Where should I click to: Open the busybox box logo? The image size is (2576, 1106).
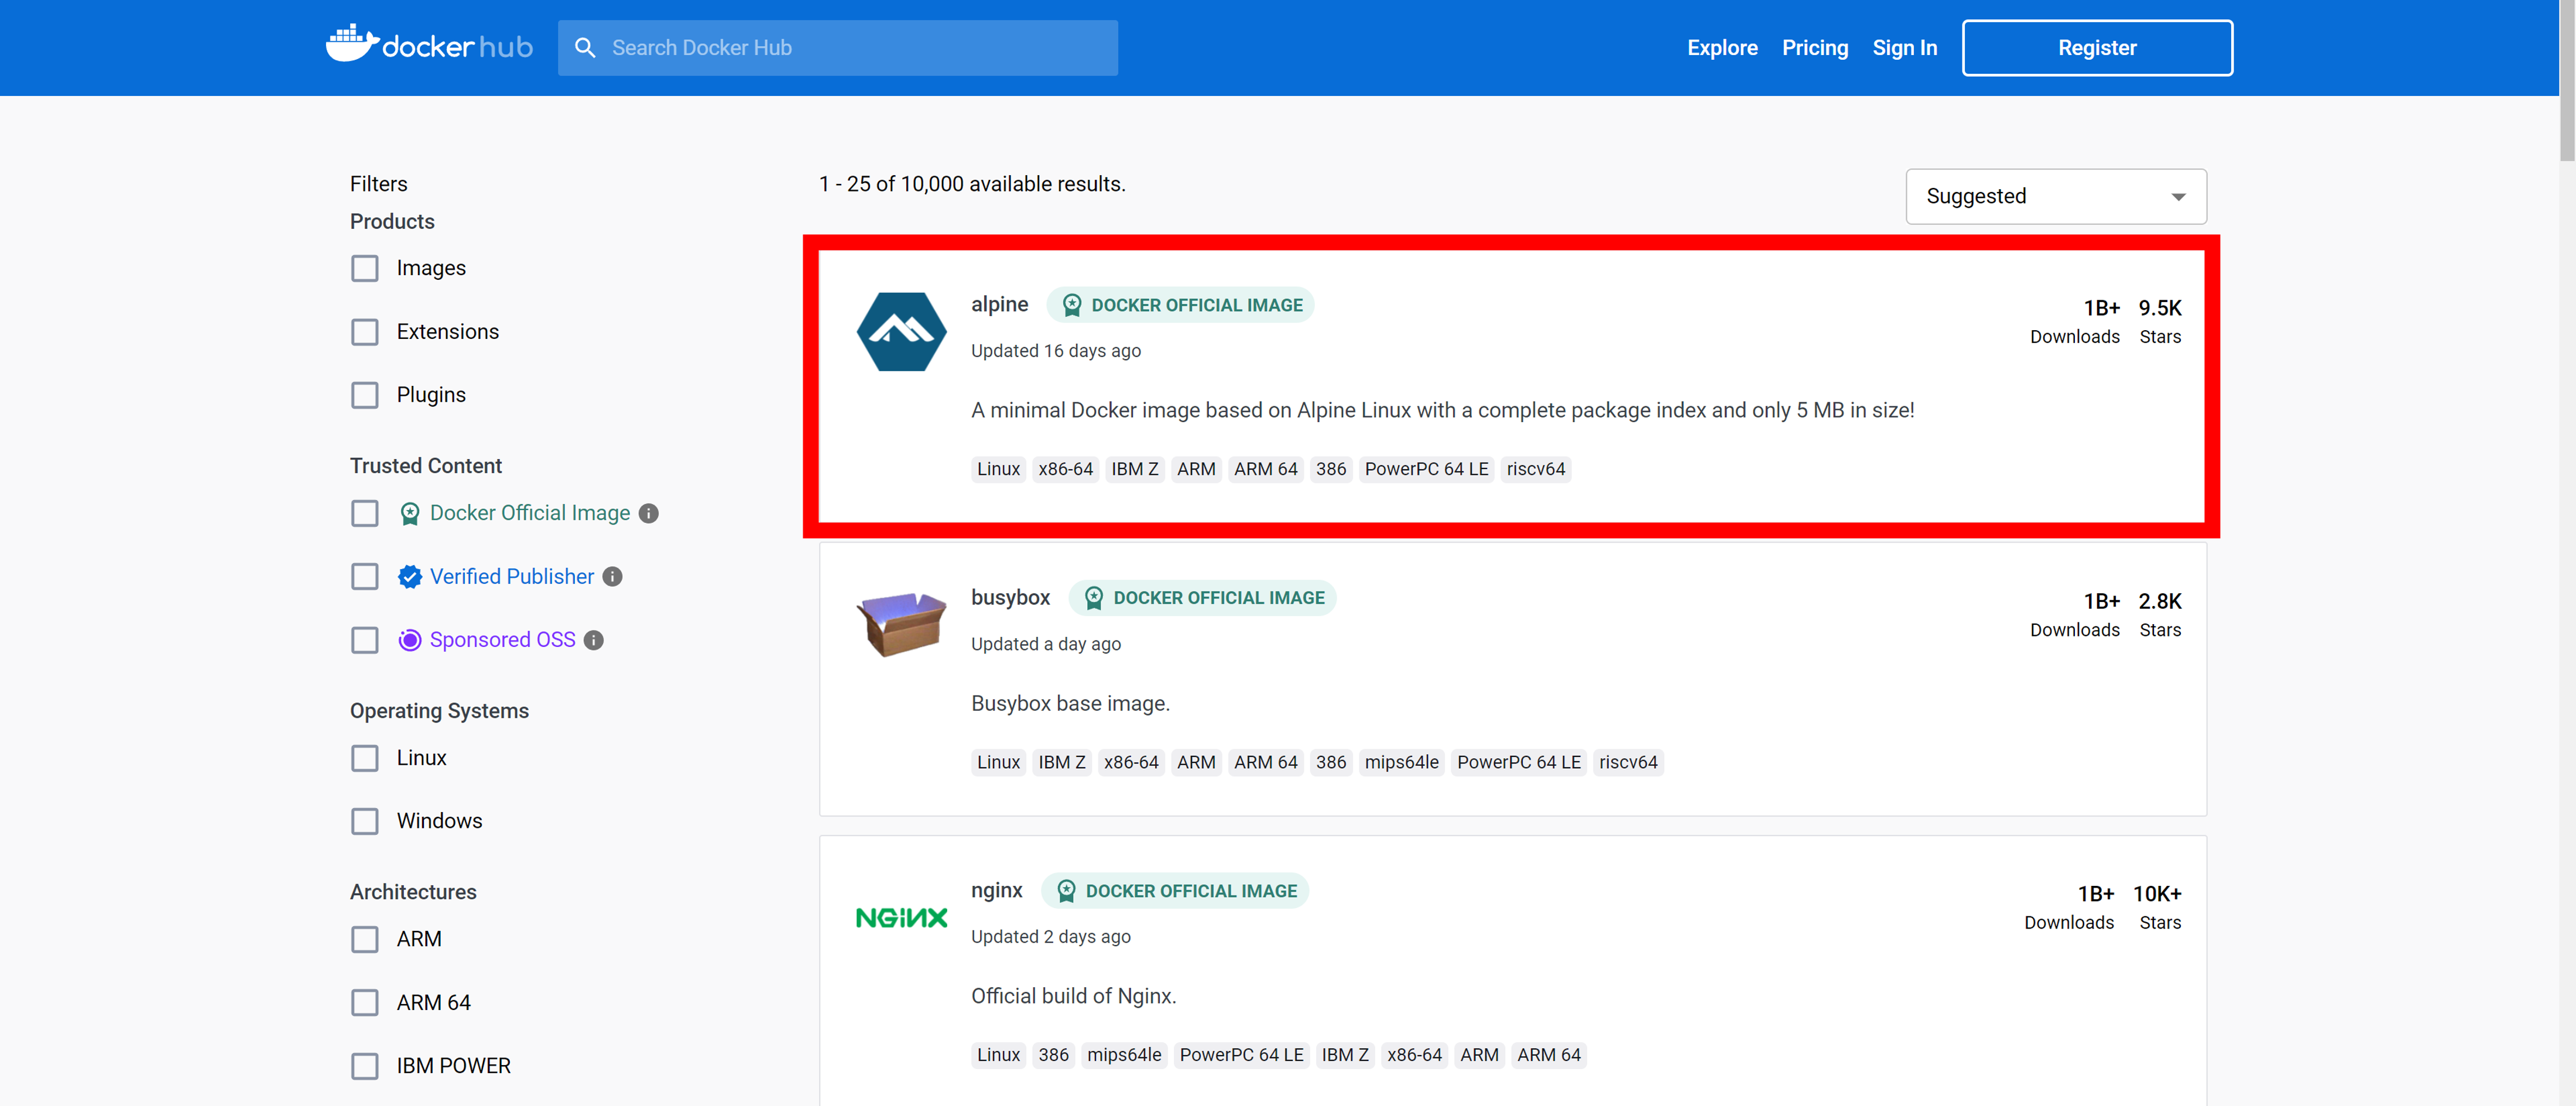[901, 624]
